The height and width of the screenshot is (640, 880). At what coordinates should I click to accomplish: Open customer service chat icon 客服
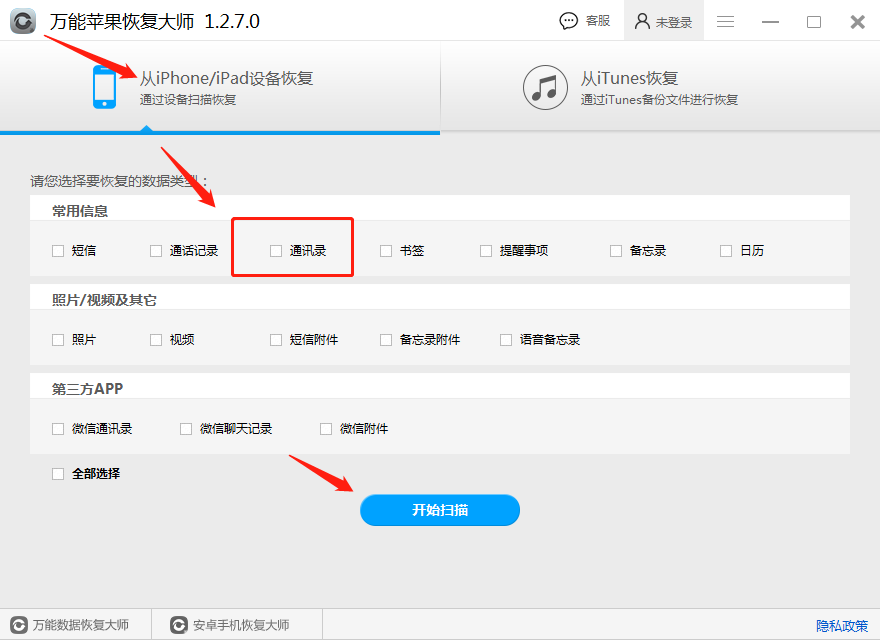569,21
